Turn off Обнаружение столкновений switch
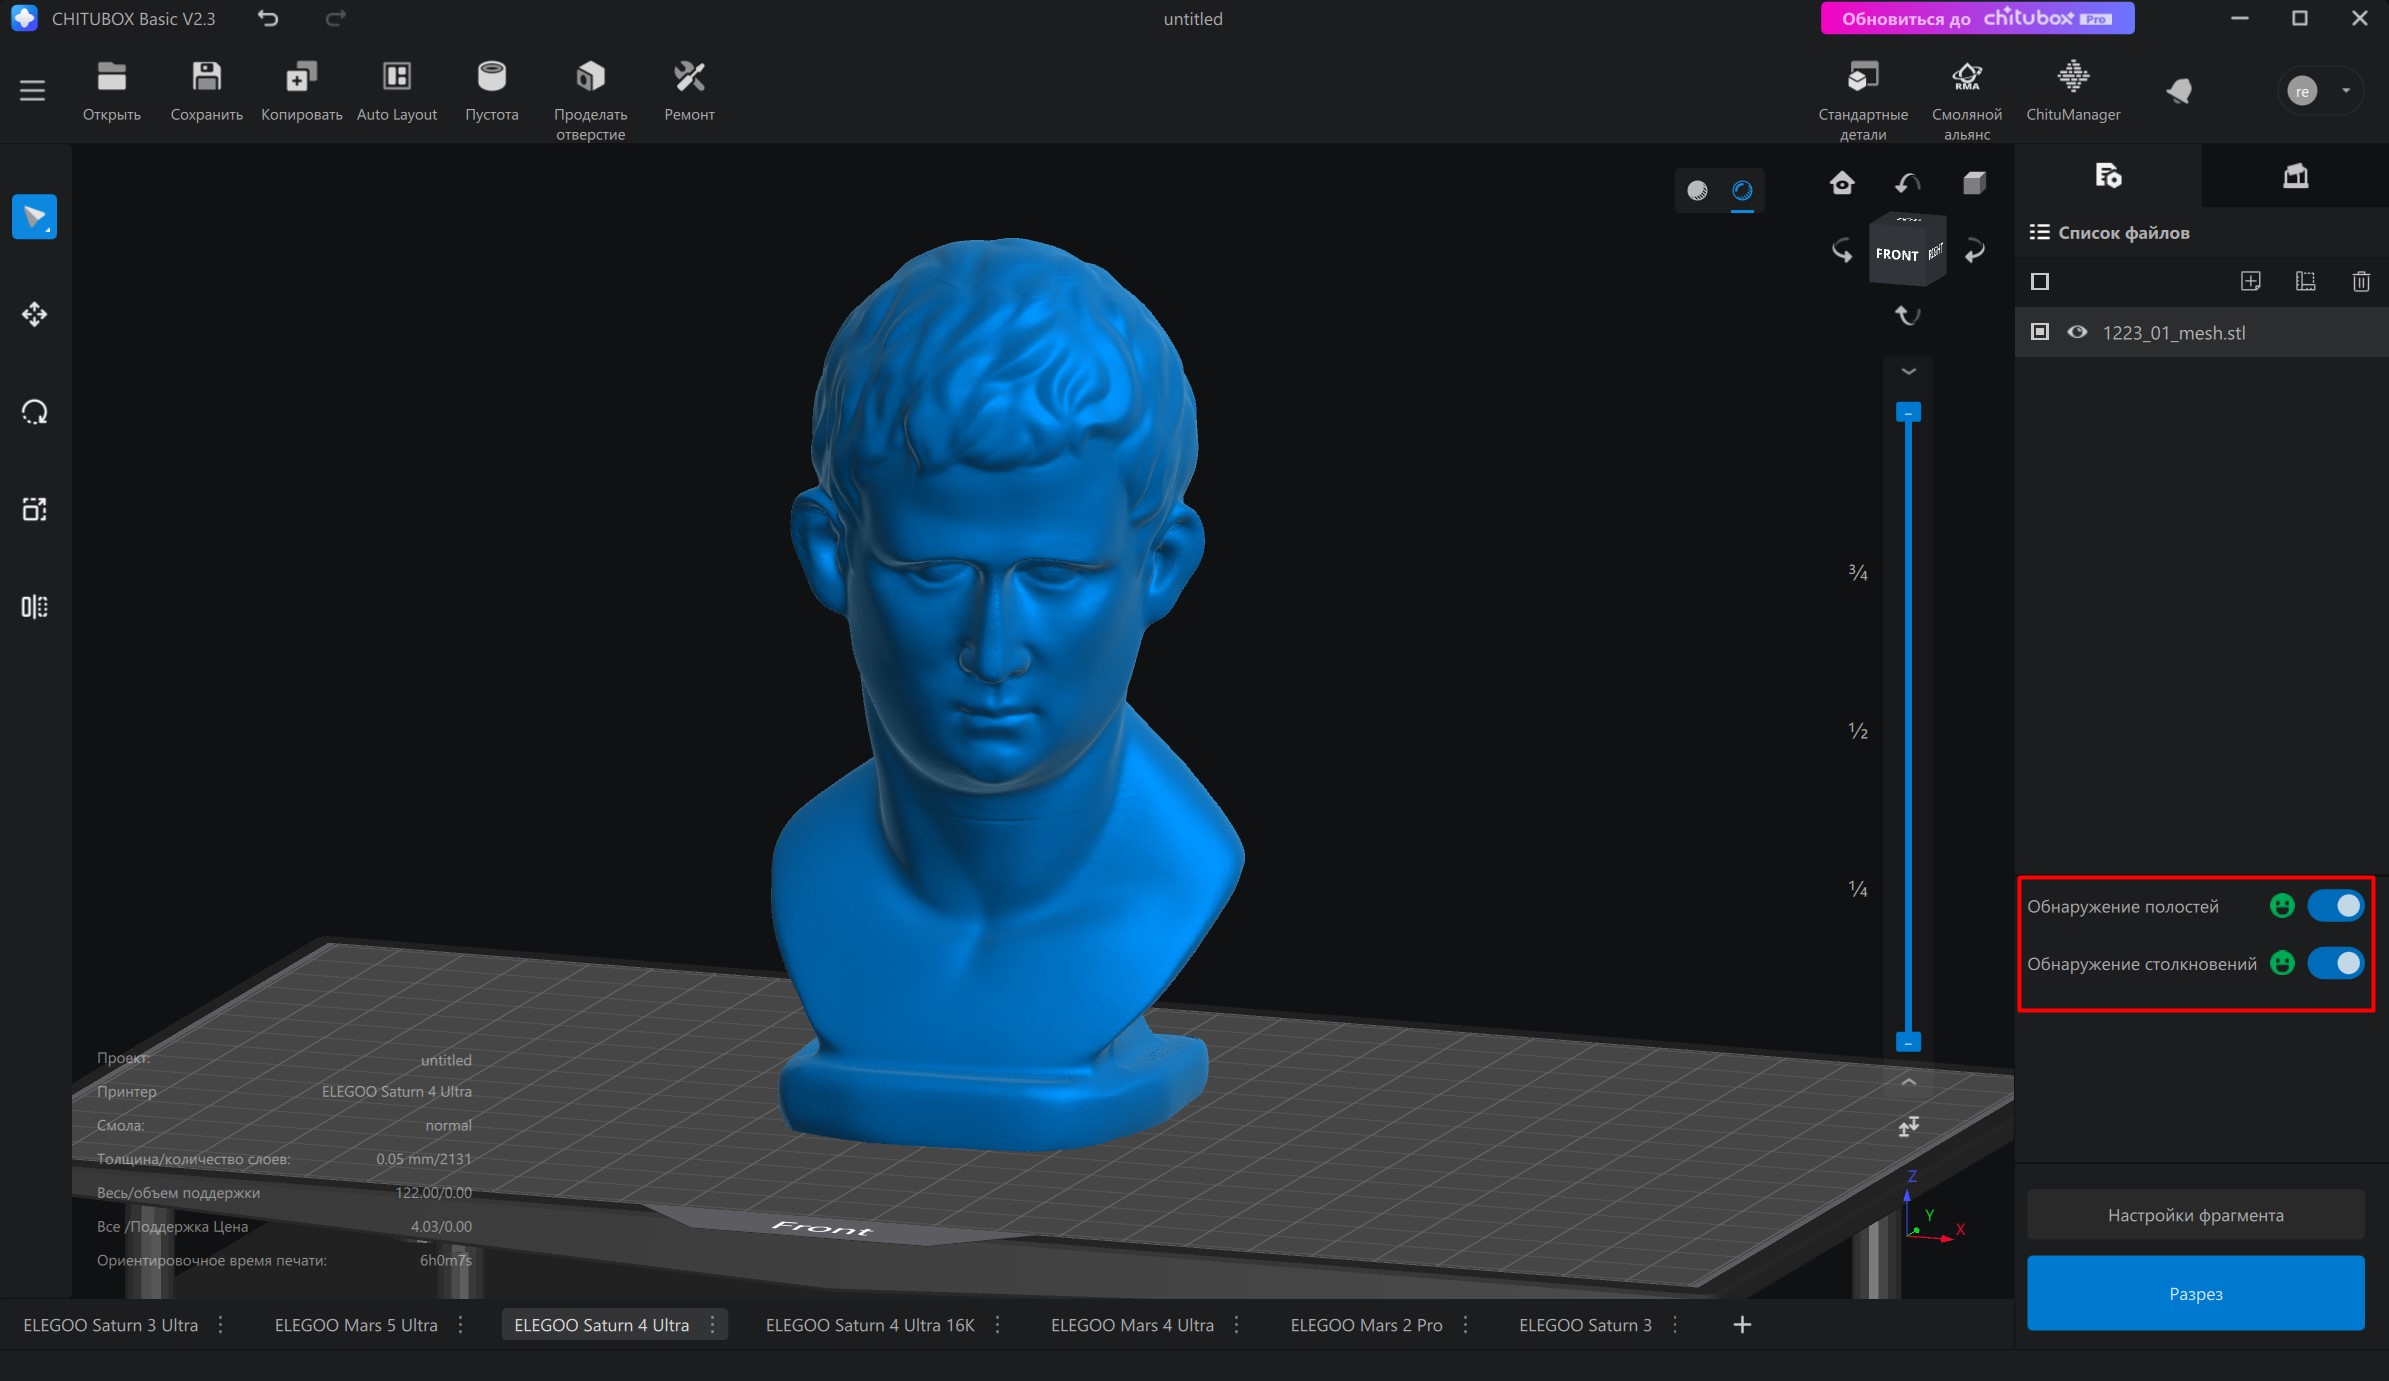 2335,963
